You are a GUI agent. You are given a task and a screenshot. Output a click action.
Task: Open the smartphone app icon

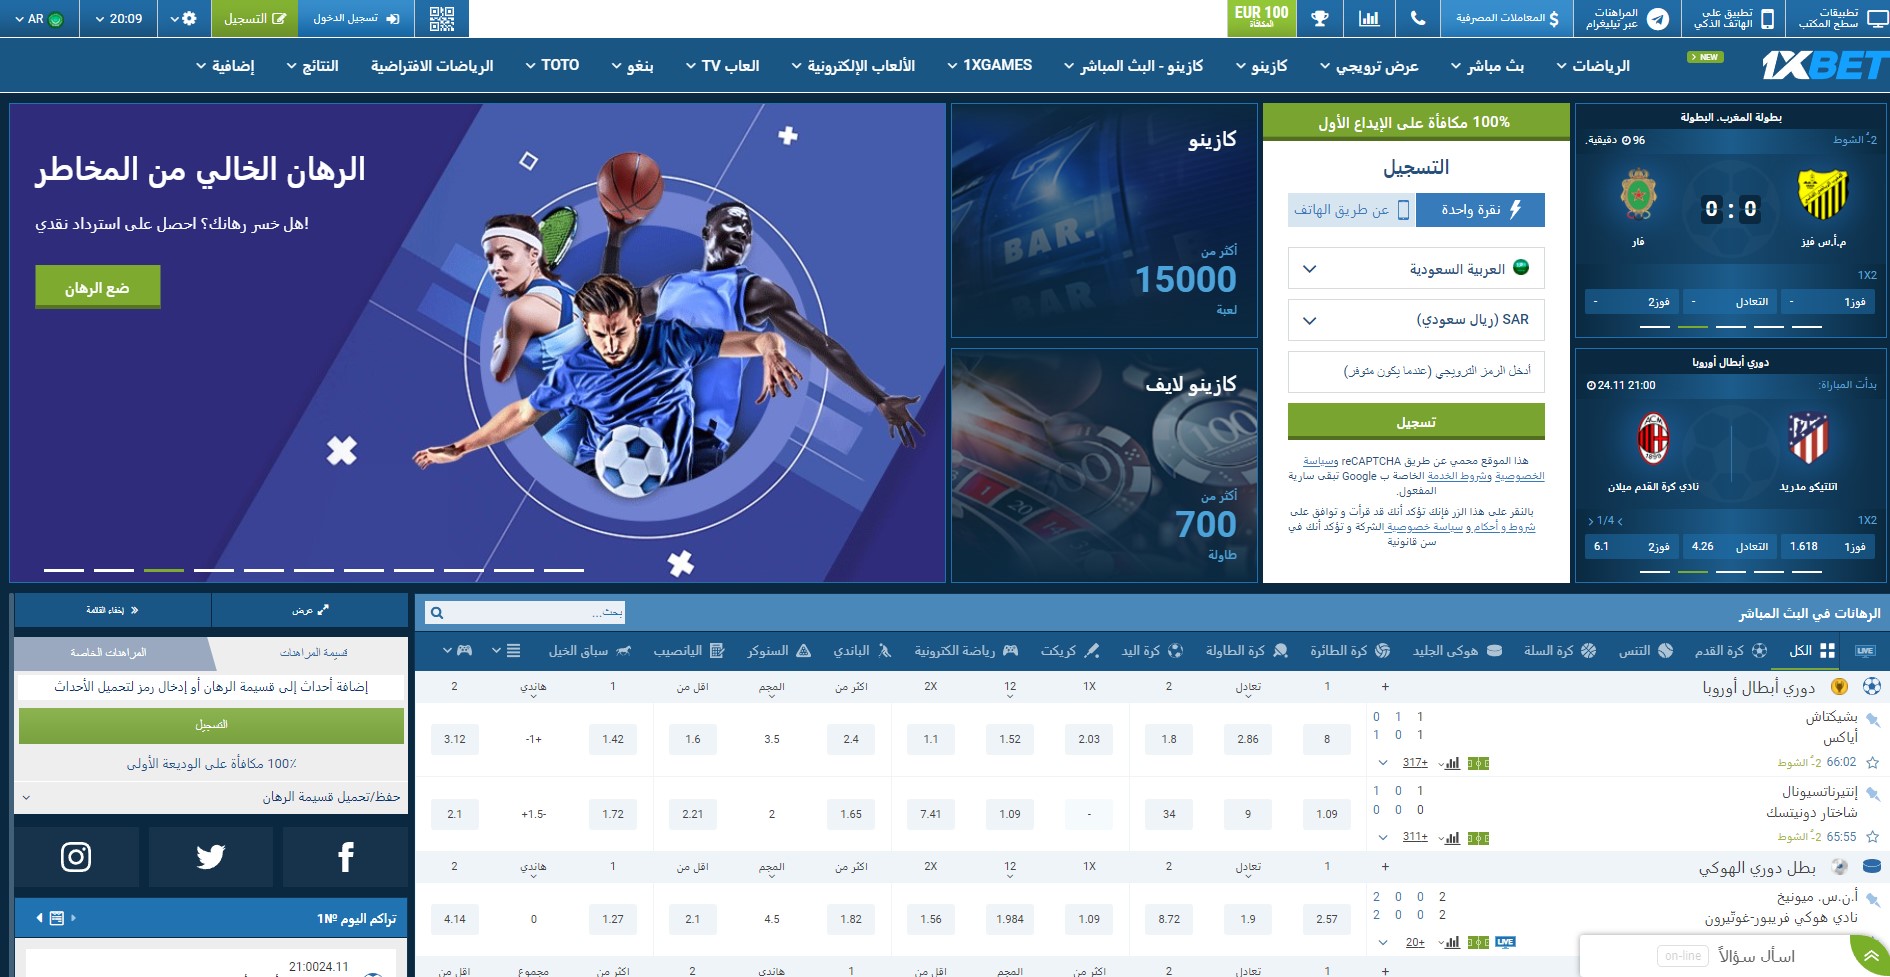[x=1767, y=19]
